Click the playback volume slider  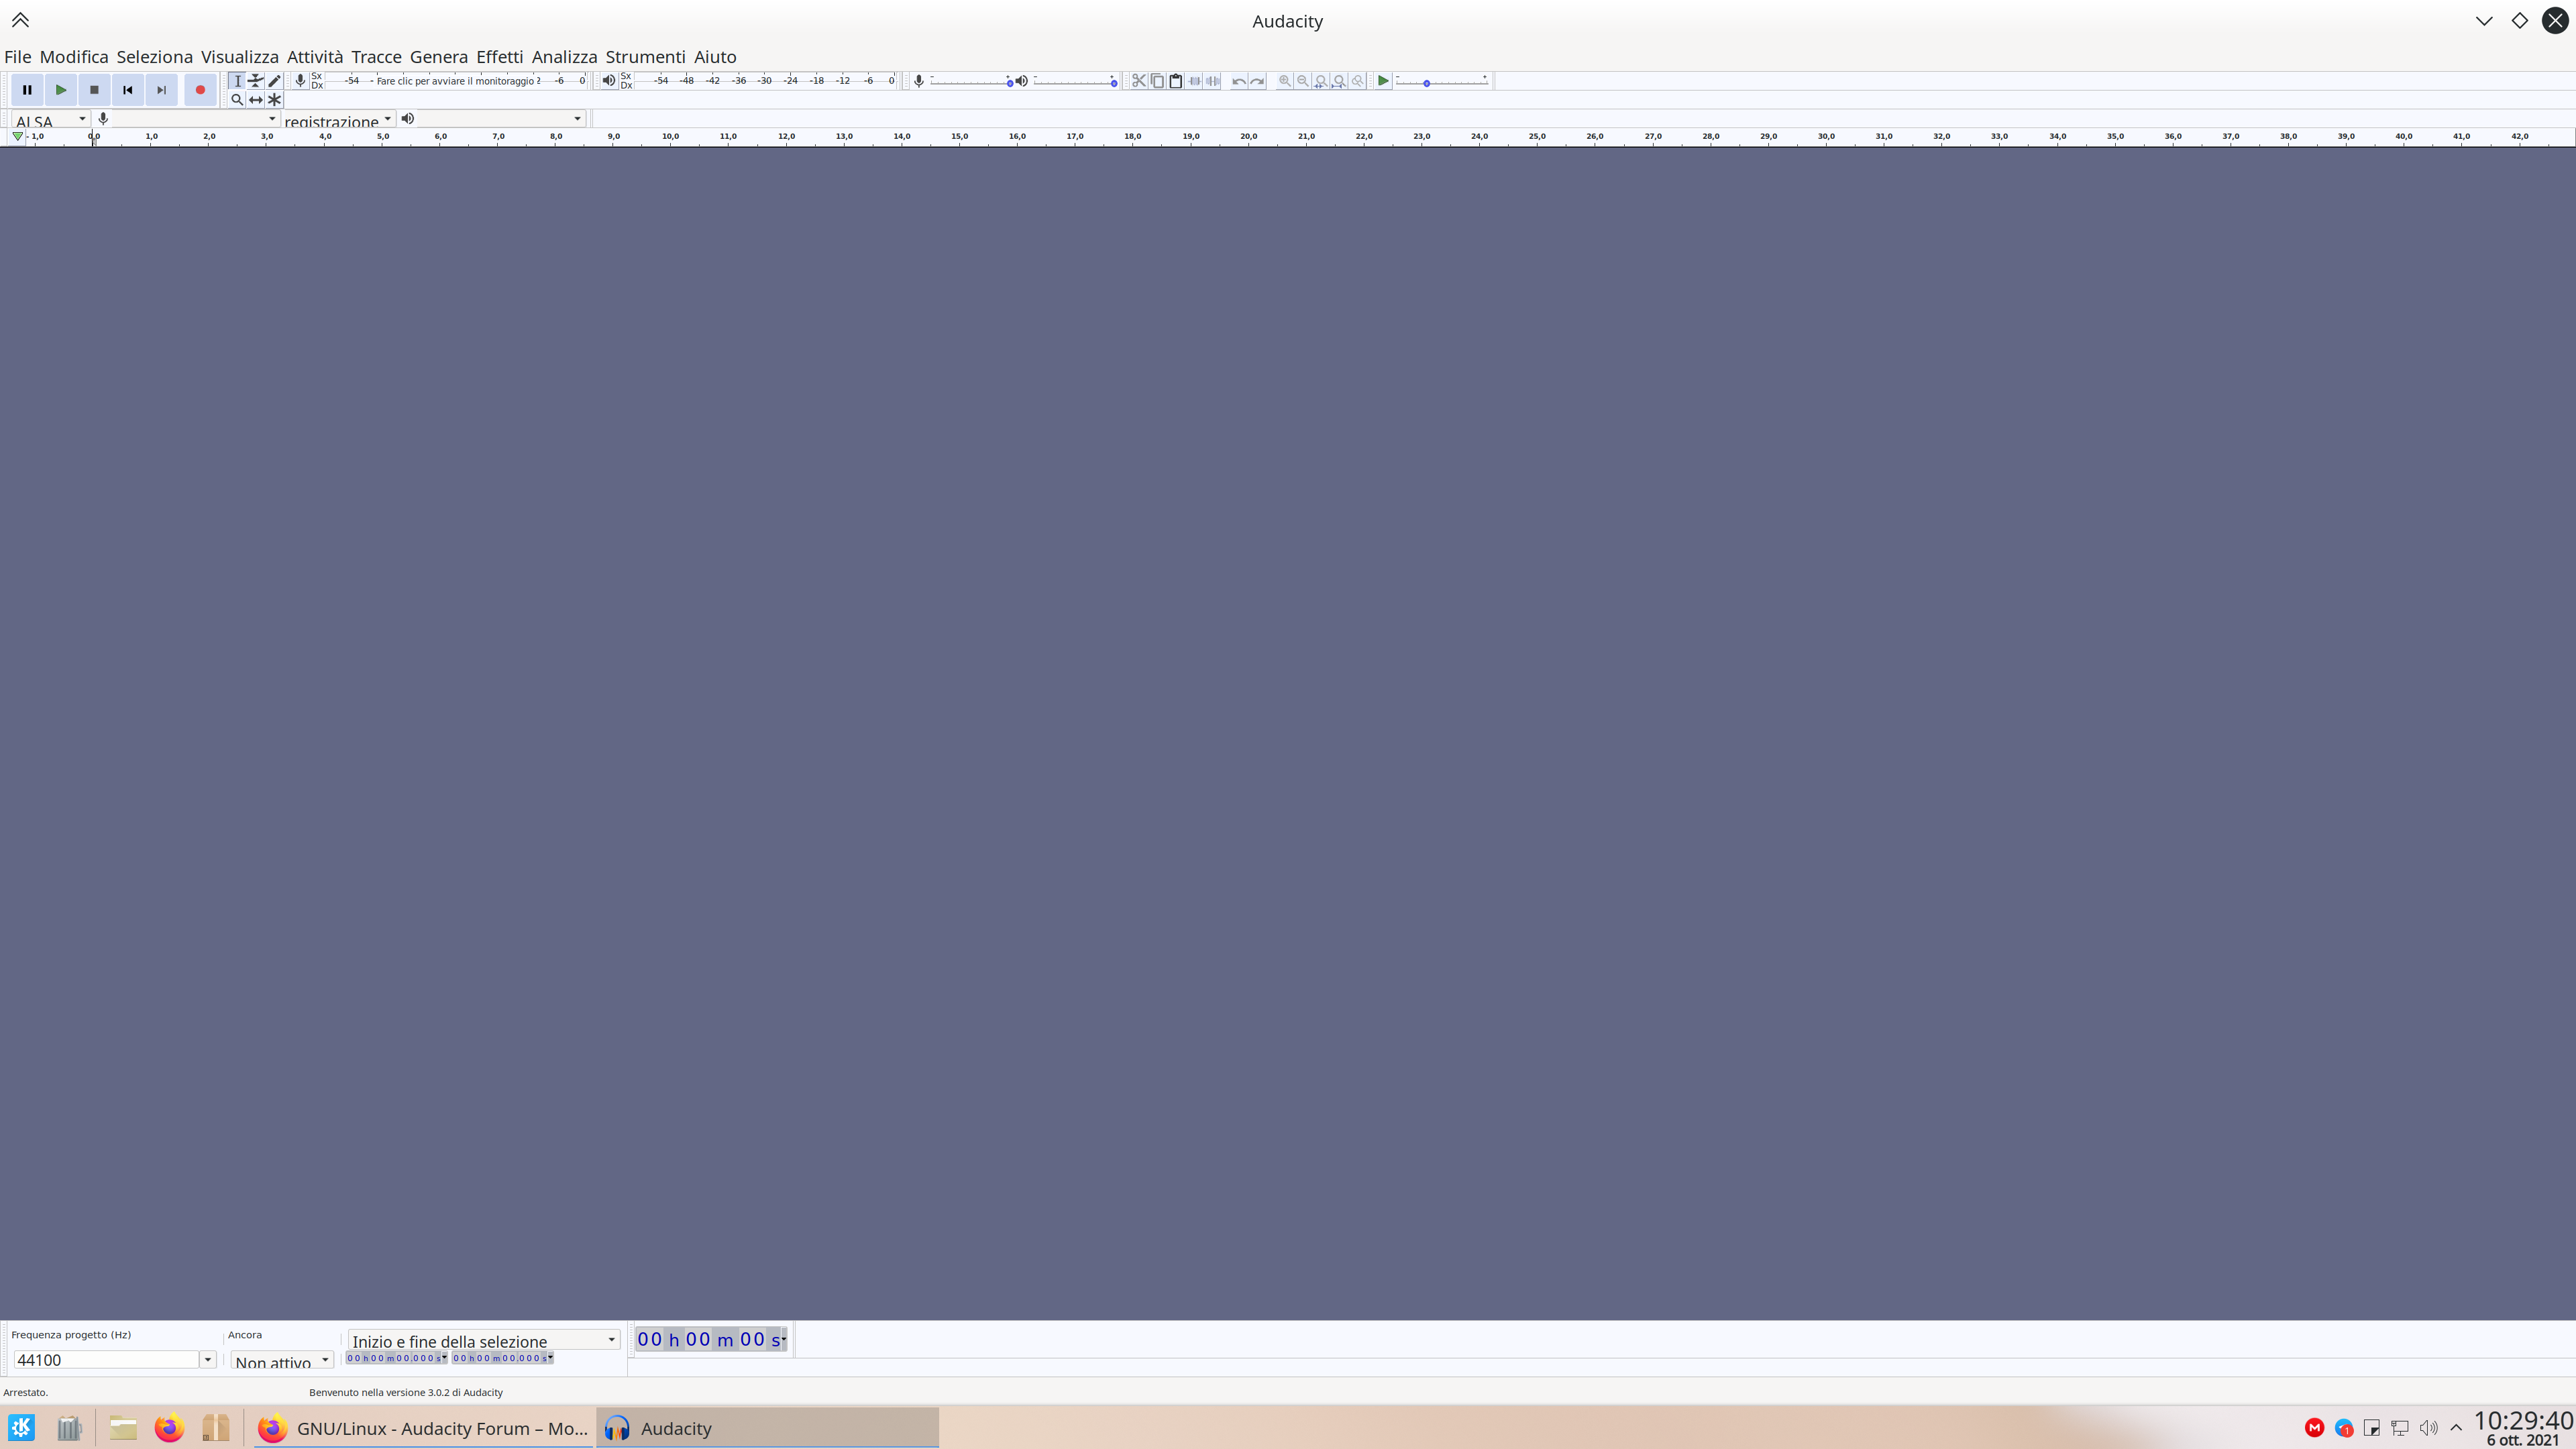[1076, 82]
